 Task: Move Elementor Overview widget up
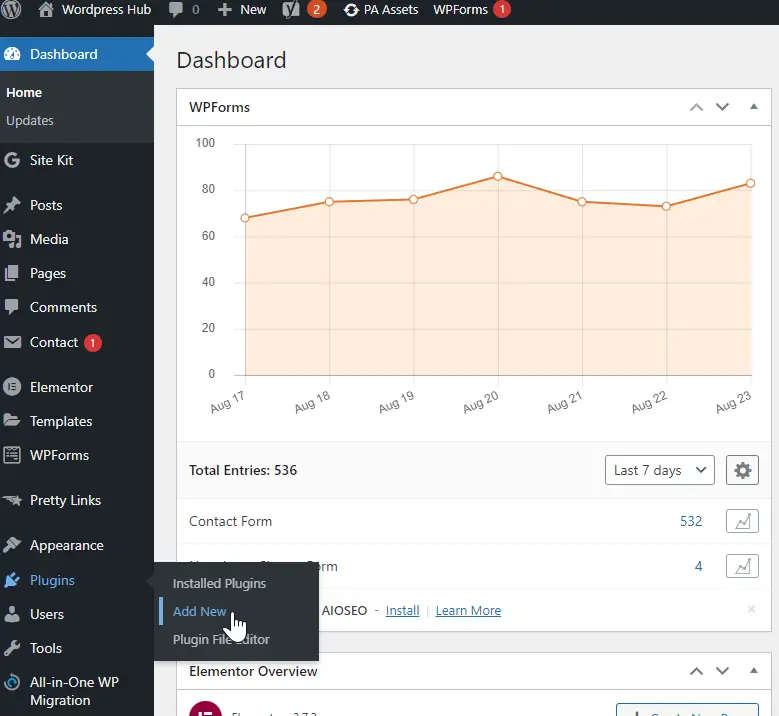pos(697,671)
